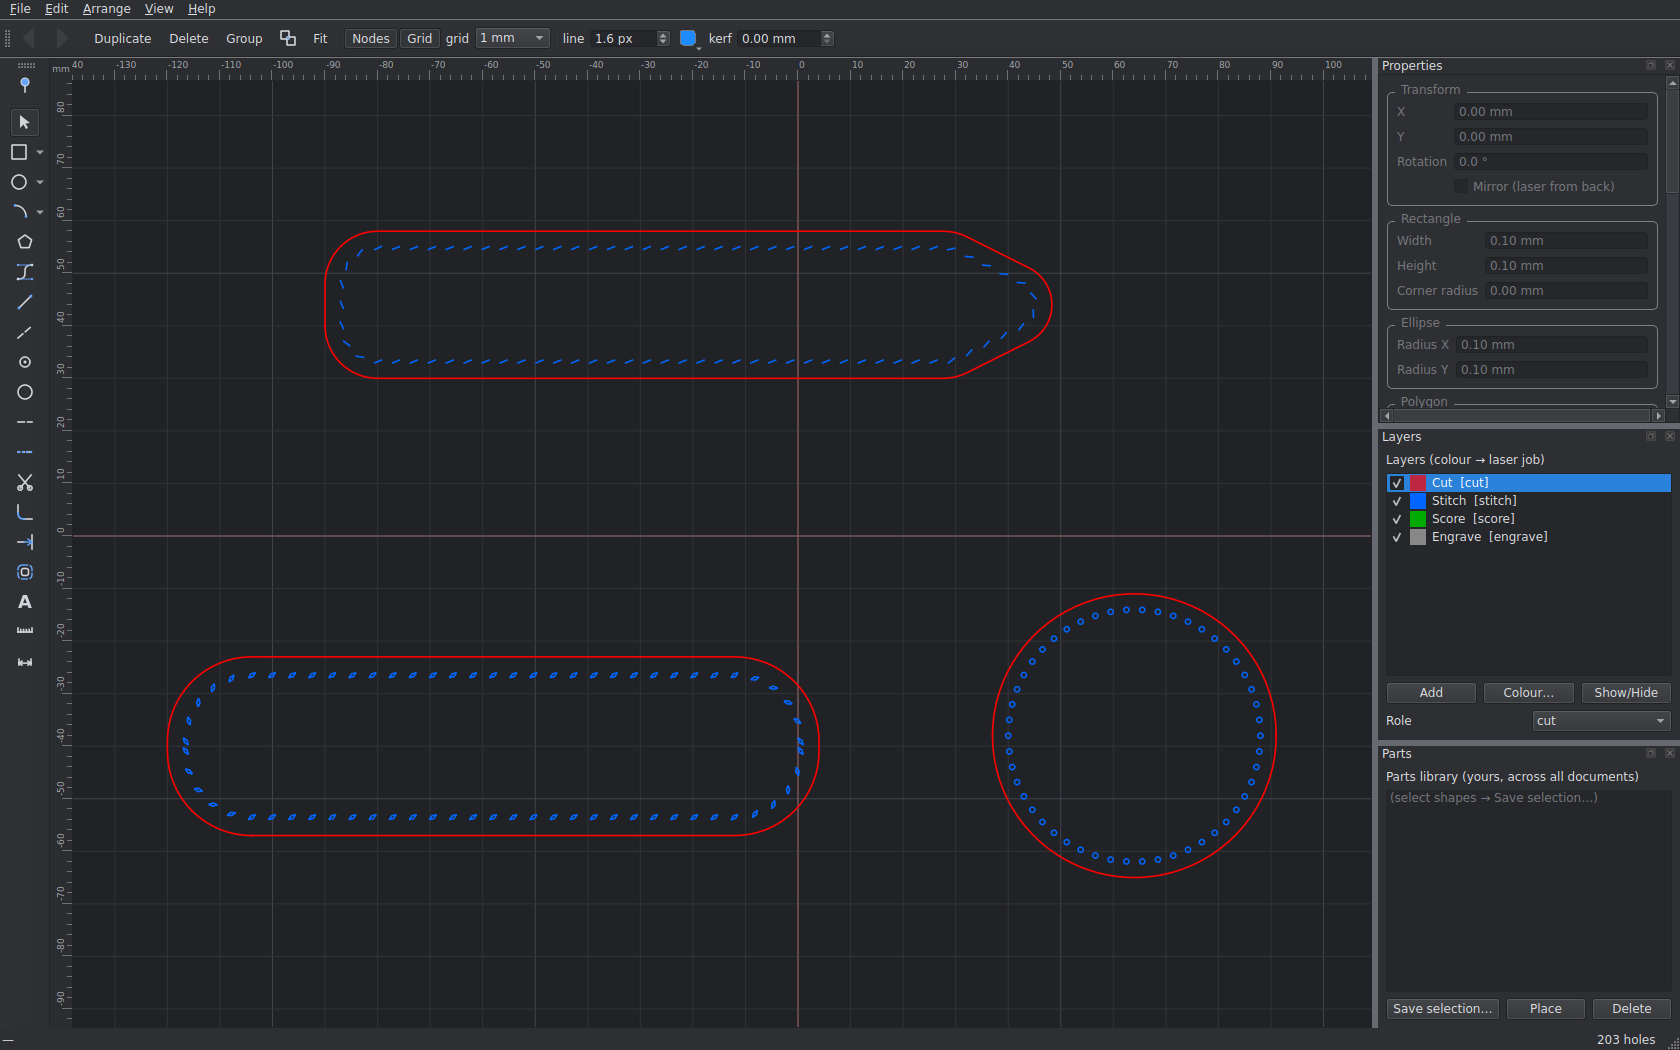Toggle visibility checkbox of Engrave layer
The width and height of the screenshot is (1680, 1050).
pos(1397,537)
